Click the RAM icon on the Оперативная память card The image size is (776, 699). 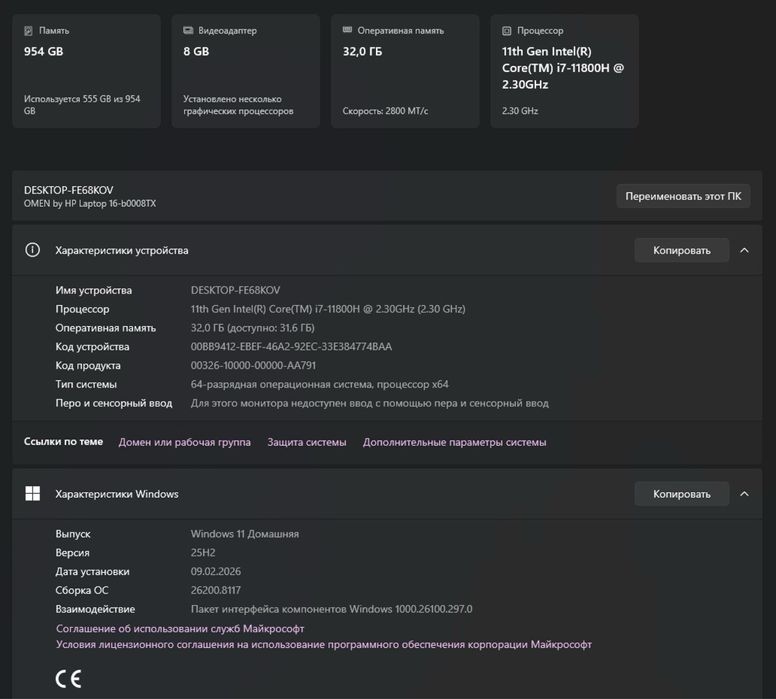point(347,30)
